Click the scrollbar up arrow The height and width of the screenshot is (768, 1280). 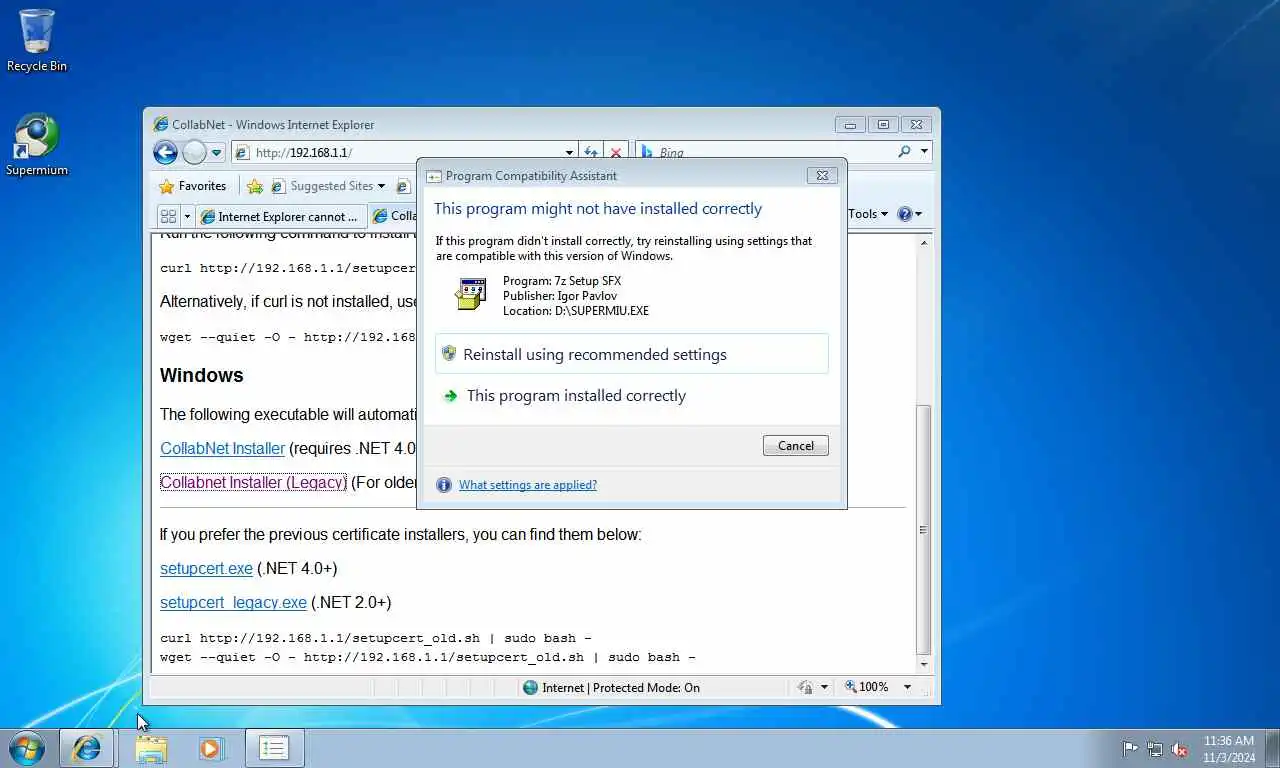(923, 243)
